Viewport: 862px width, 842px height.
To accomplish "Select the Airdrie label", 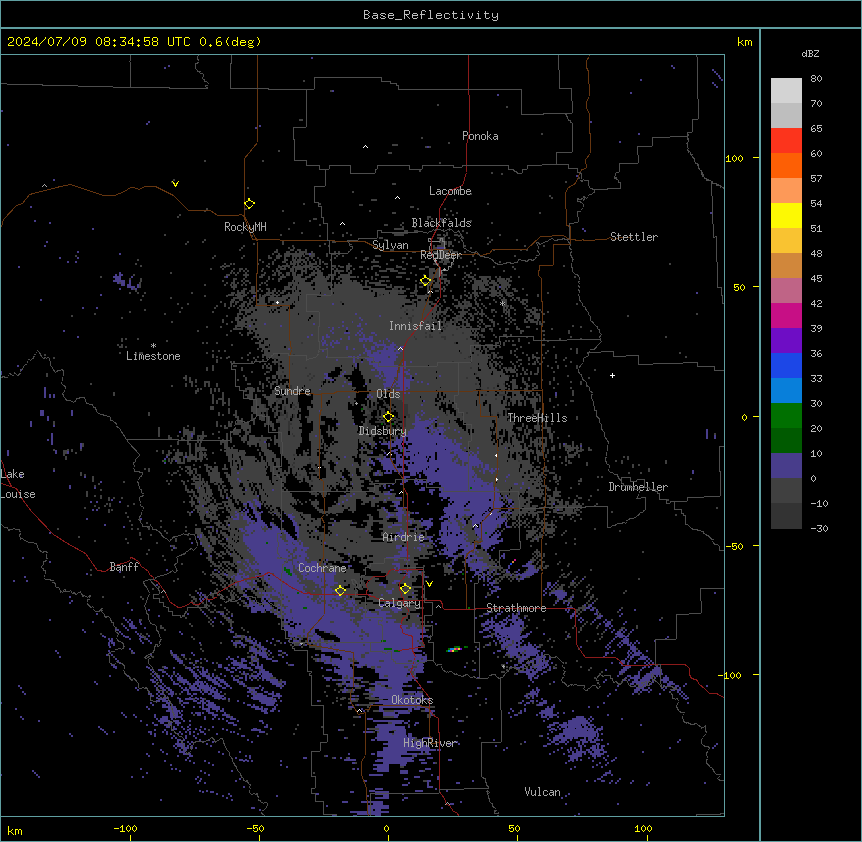I will [x=404, y=537].
